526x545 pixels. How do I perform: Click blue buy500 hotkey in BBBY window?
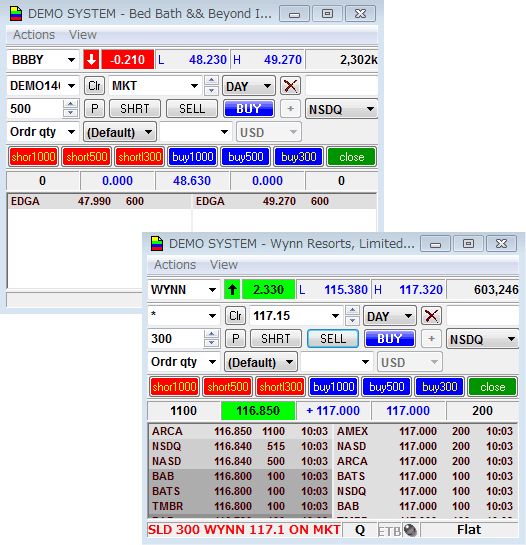coord(245,157)
